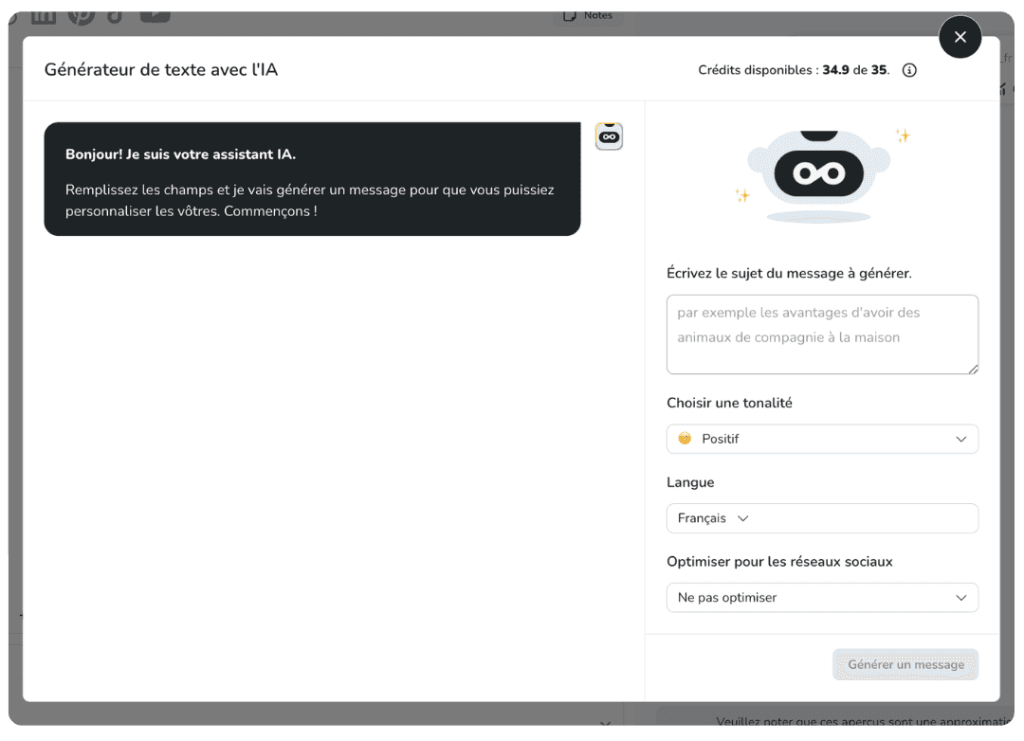Focus the message subject text area

point(822,334)
